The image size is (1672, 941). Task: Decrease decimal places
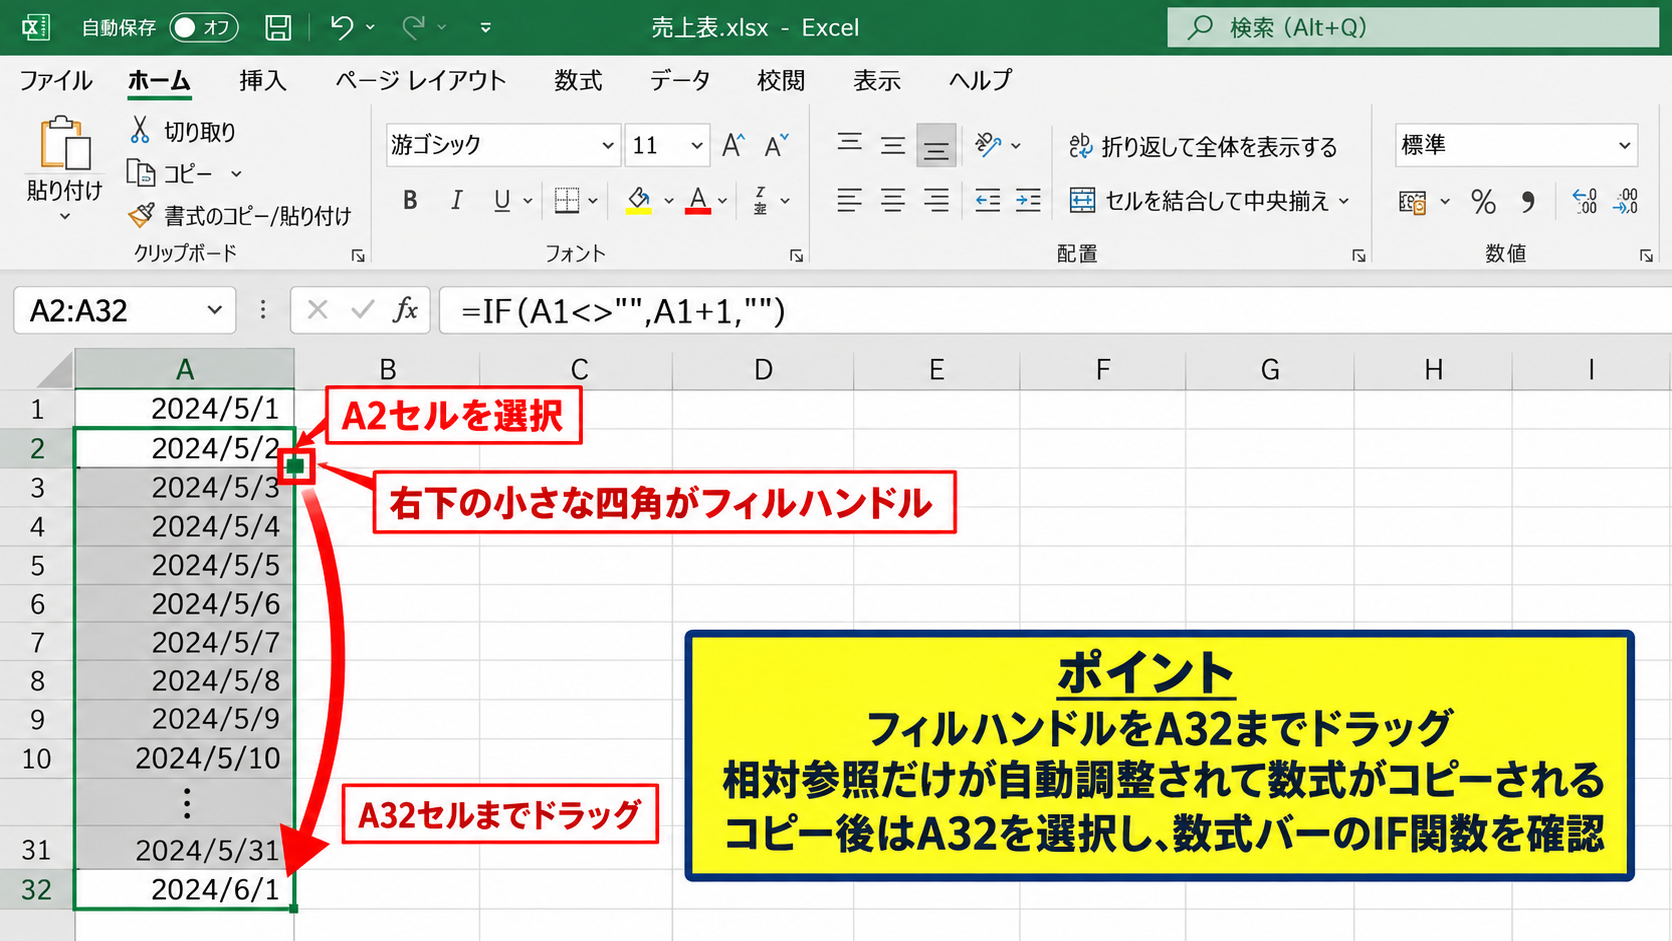point(1627,202)
